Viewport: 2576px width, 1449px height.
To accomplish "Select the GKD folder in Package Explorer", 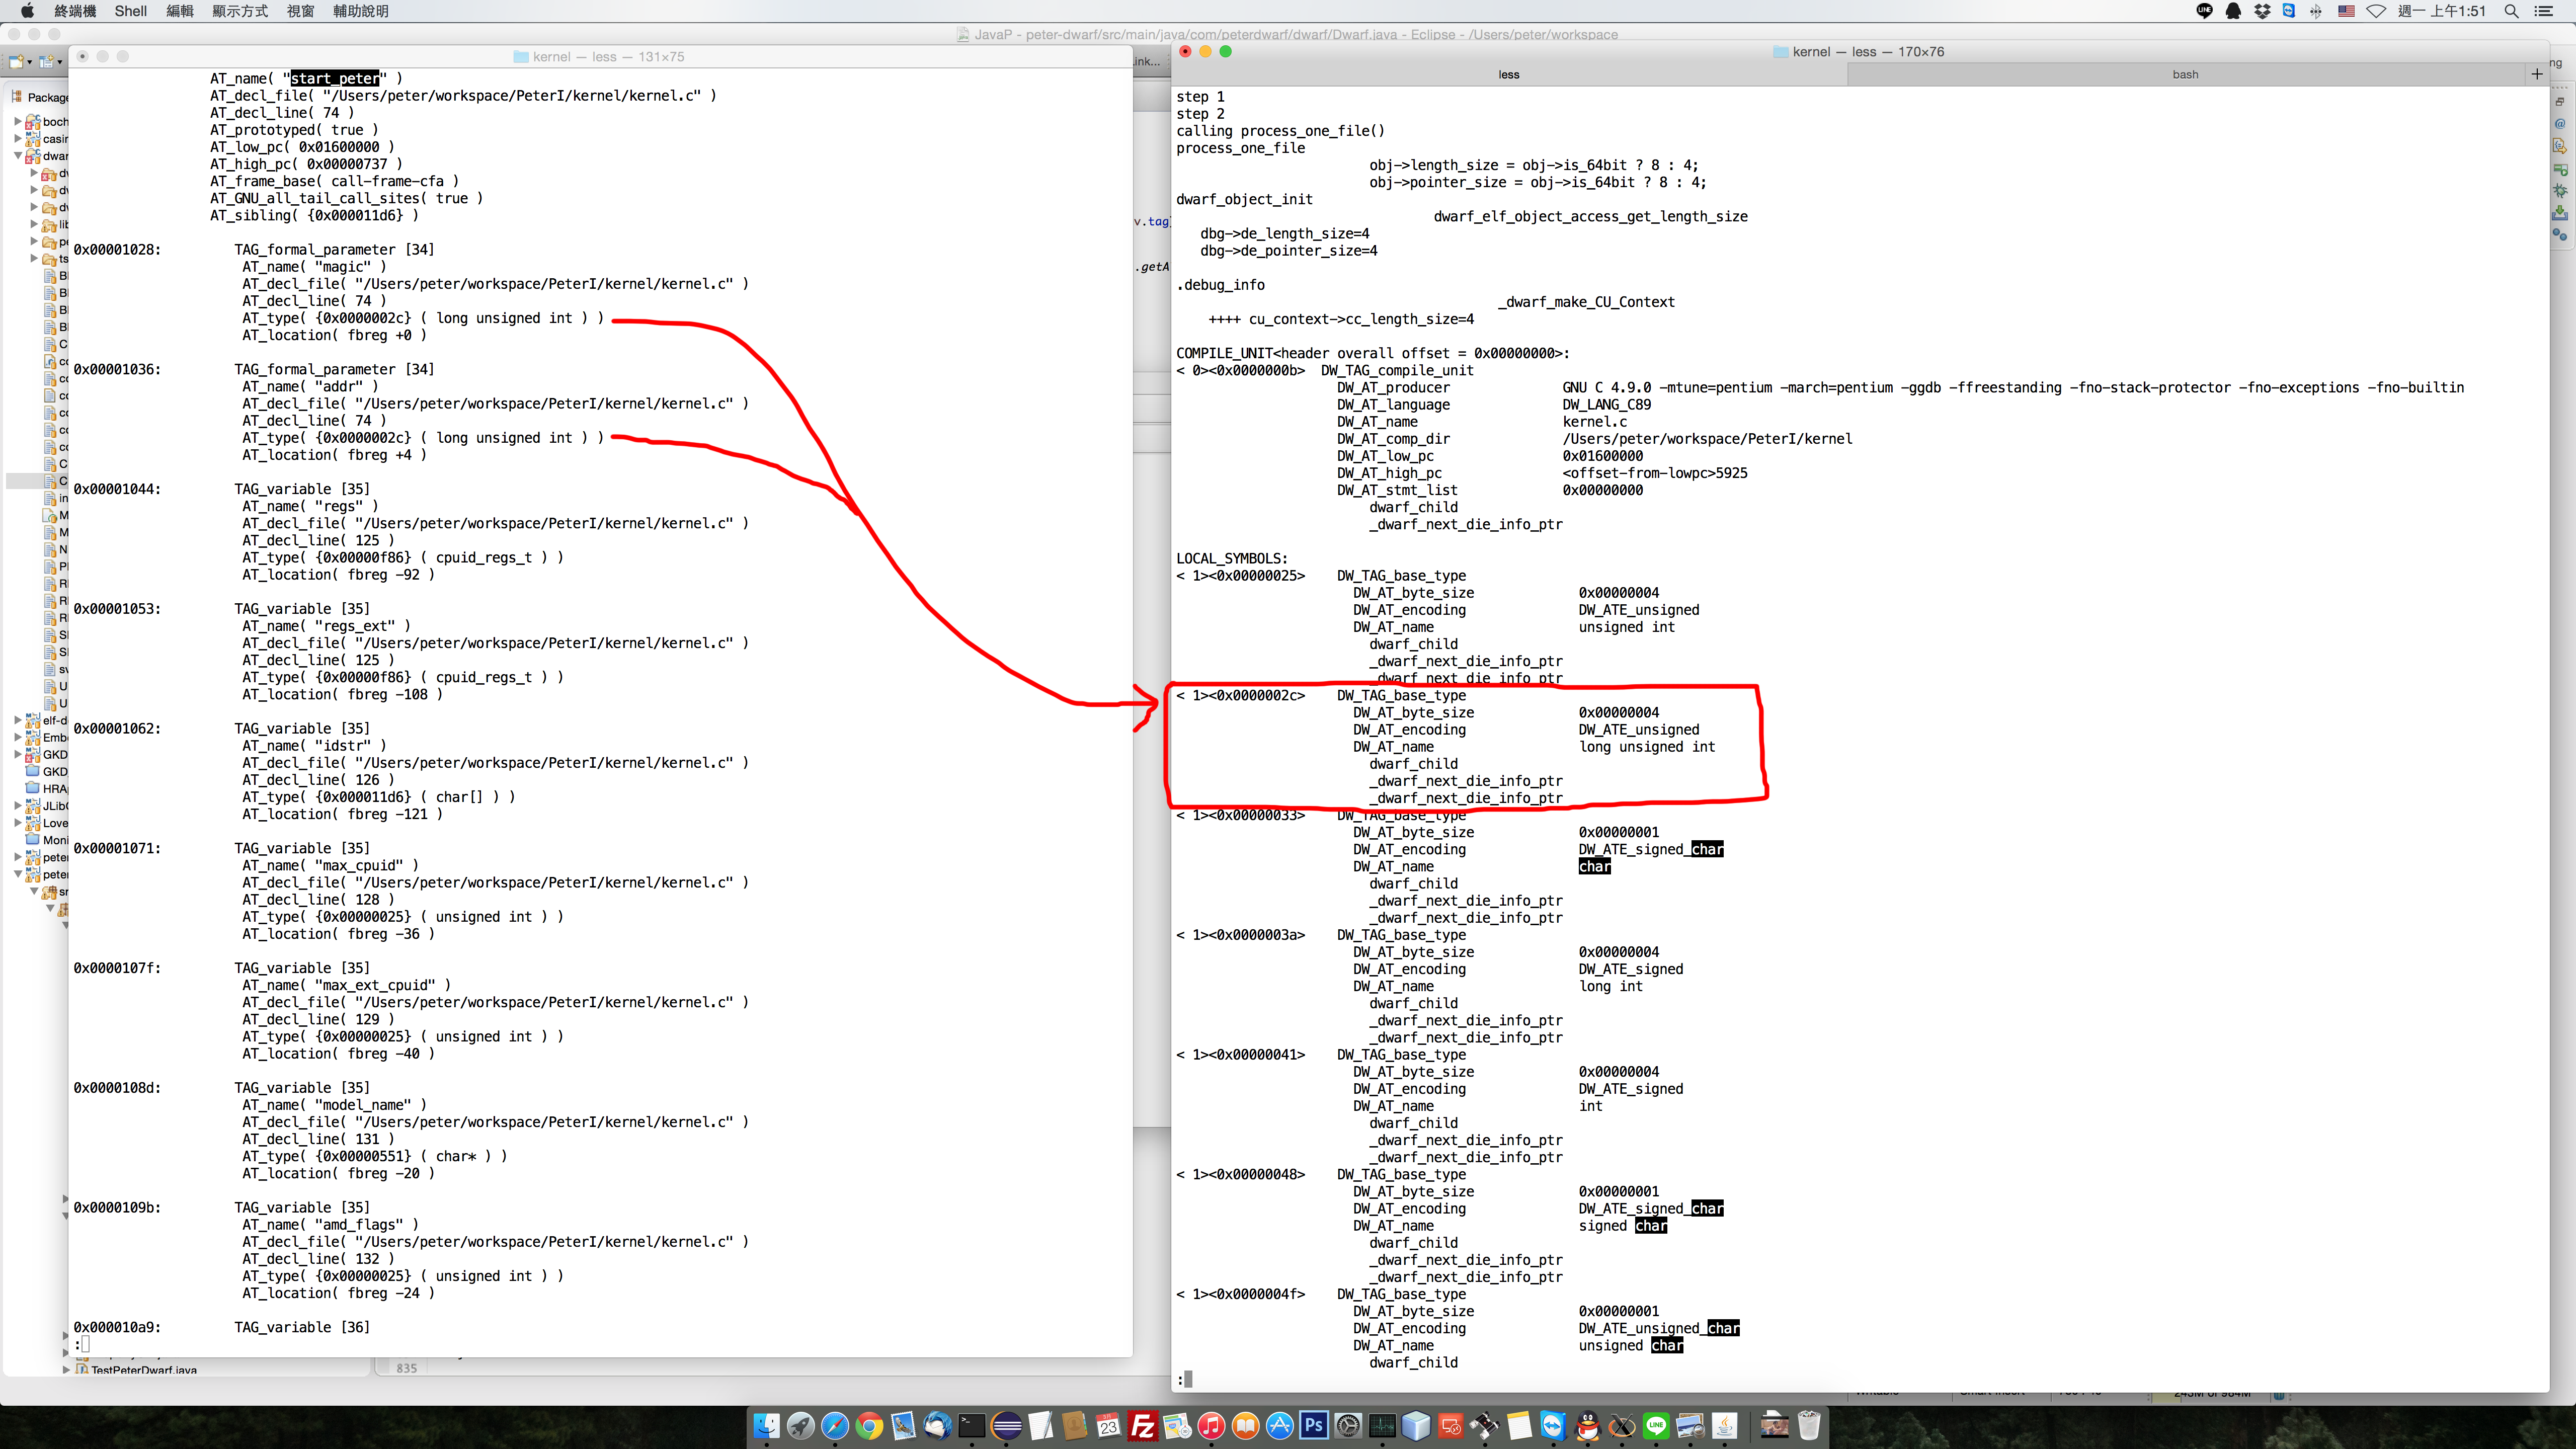I will (47, 771).
